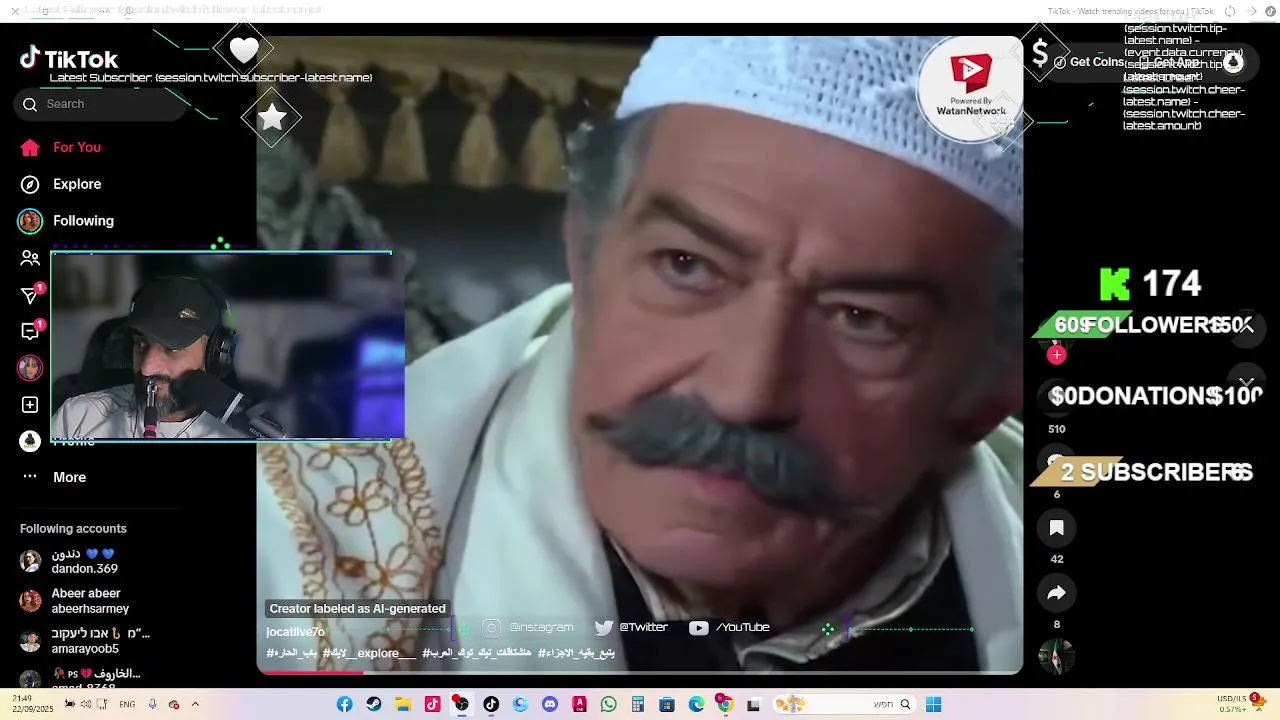The height and width of the screenshot is (720, 1280).
Task: Go to previous video with up chevron
Action: [x=1246, y=327]
